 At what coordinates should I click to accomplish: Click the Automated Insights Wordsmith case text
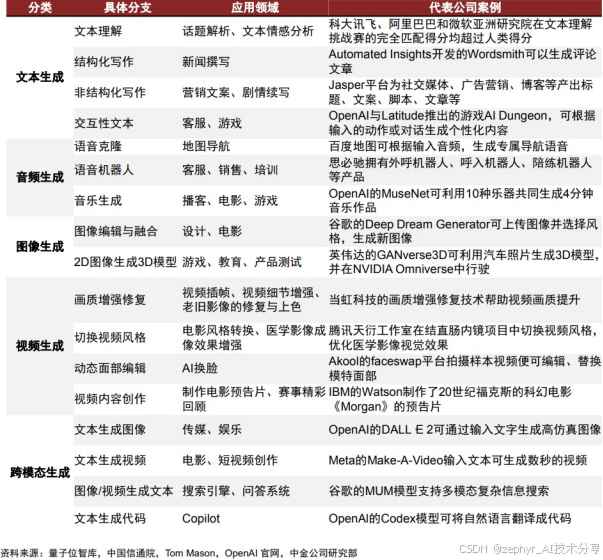(462, 62)
